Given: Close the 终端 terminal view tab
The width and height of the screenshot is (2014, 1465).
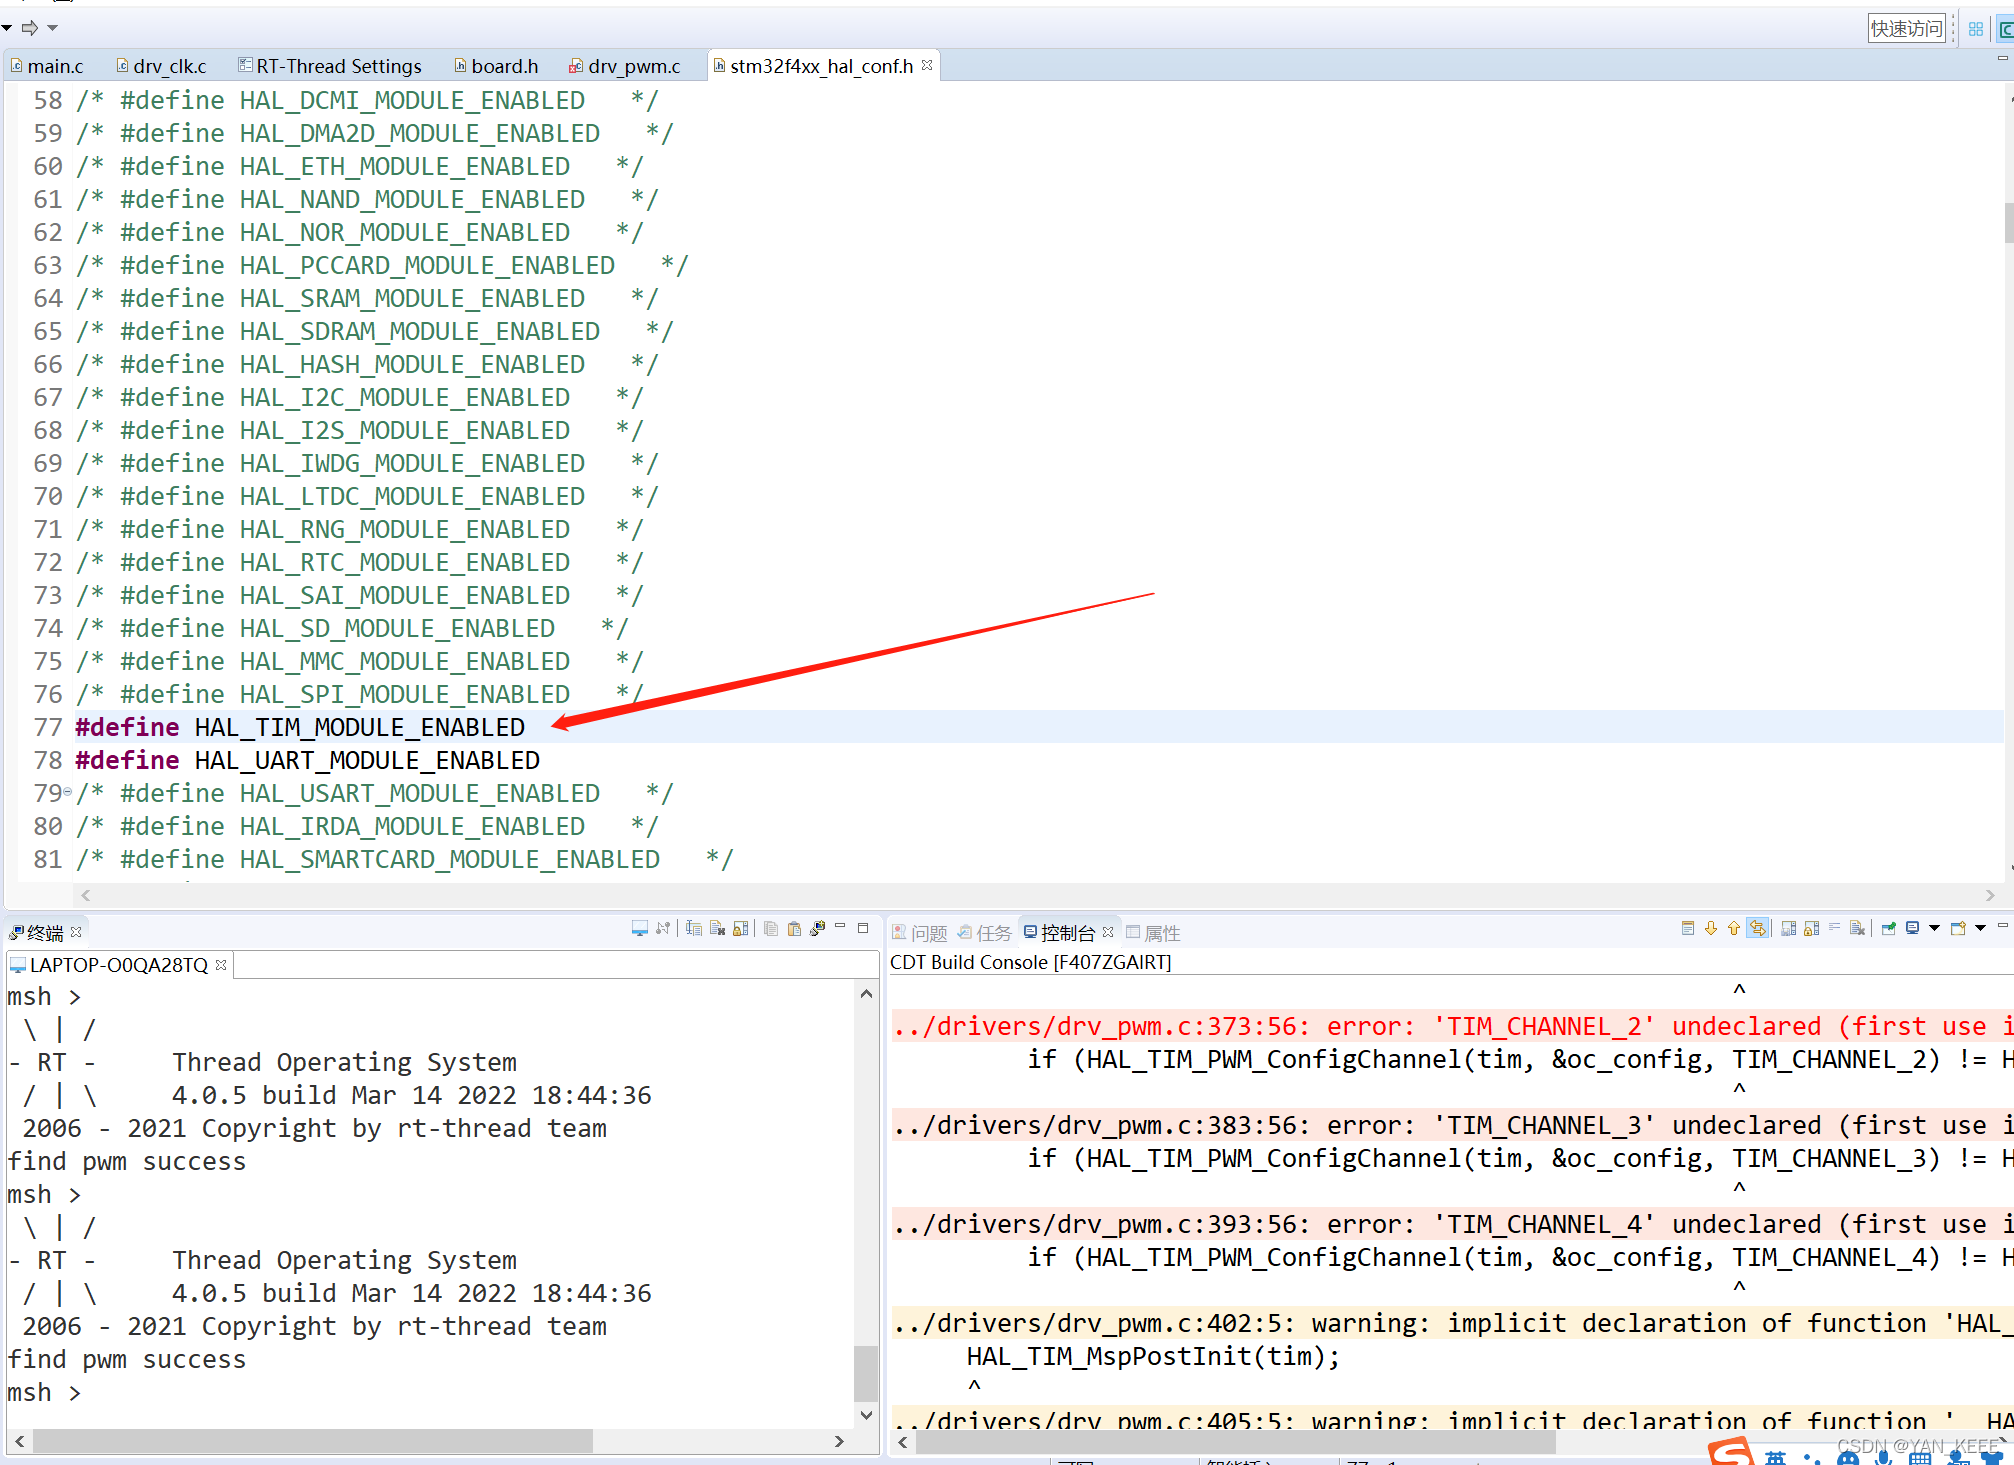Looking at the screenshot, I should click(76, 931).
